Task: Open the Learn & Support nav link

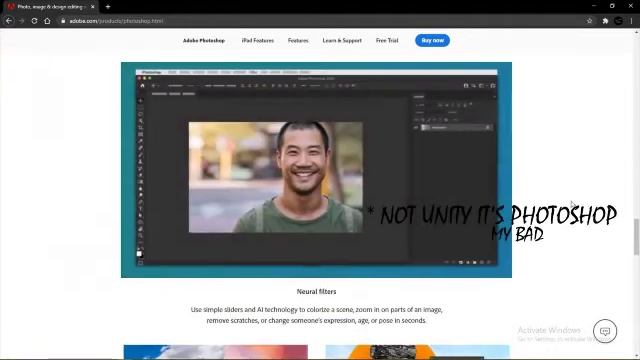Action: 342,40
